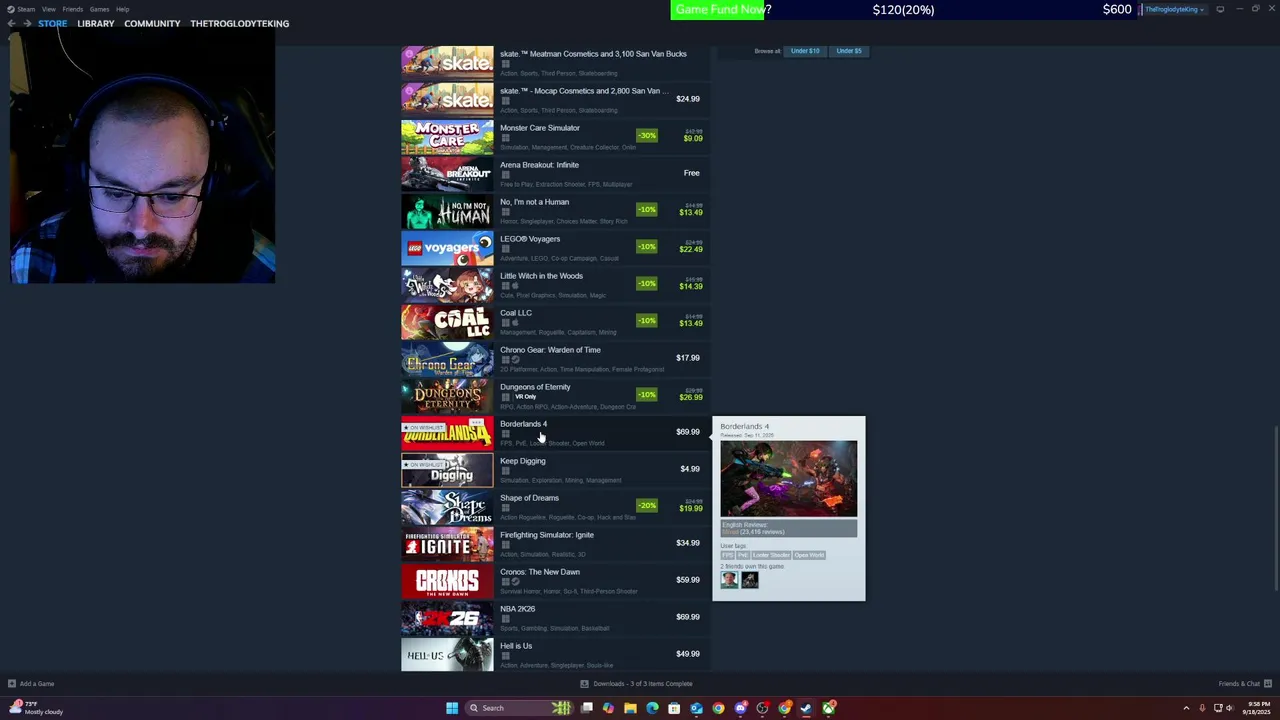Image resolution: width=1280 pixels, height=720 pixels.
Task: Open the Windows Start menu
Action: pos(452,708)
